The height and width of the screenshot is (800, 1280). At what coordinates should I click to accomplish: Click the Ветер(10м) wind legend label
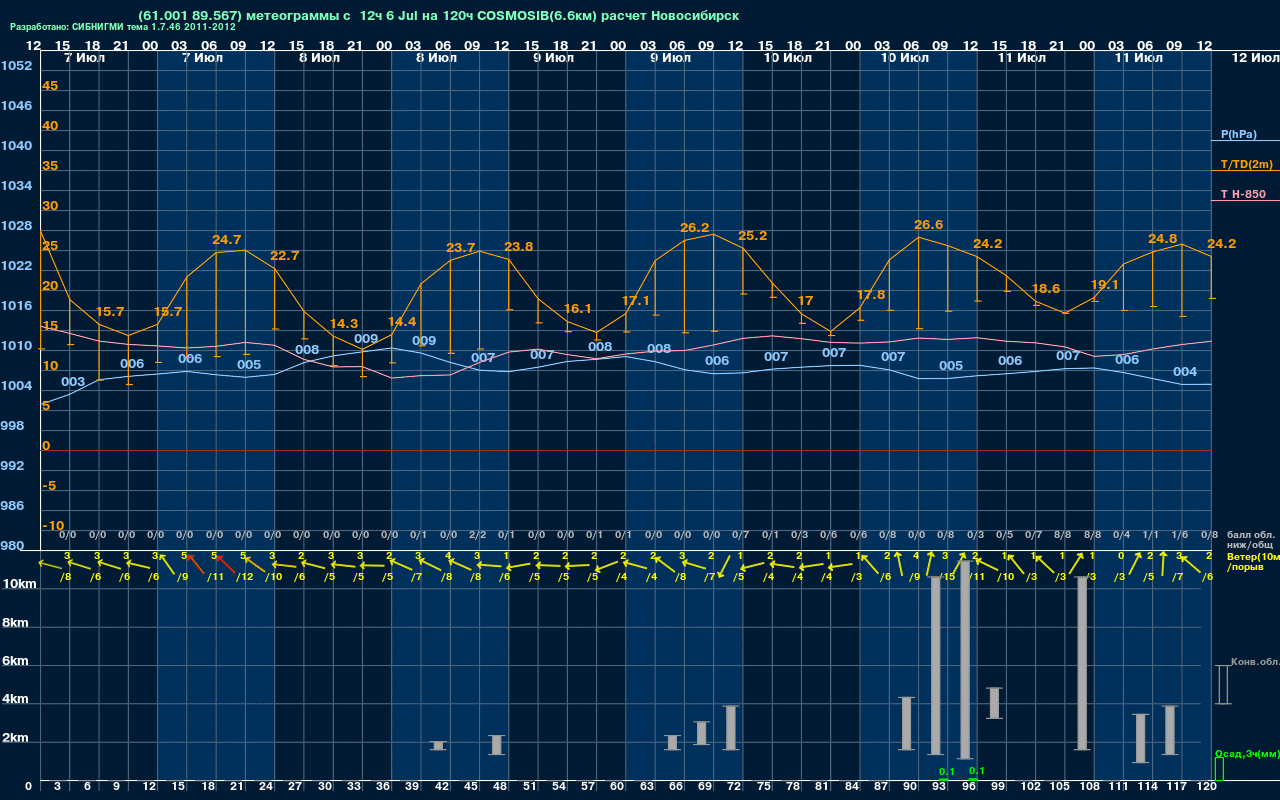click(x=1253, y=556)
